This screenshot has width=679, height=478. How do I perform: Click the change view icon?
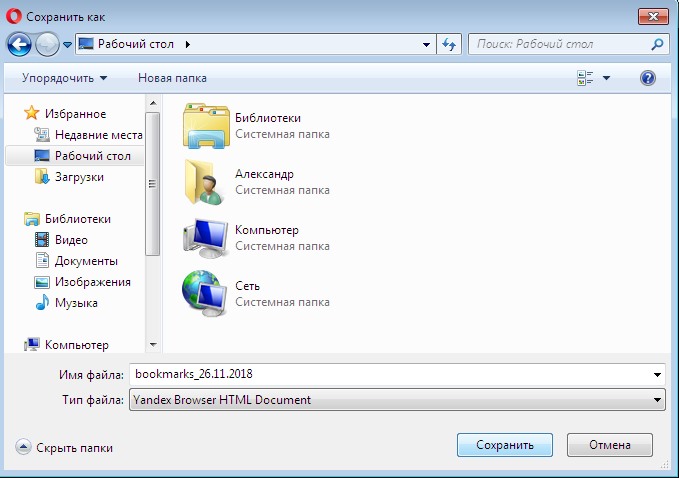[x=585, y=78]
